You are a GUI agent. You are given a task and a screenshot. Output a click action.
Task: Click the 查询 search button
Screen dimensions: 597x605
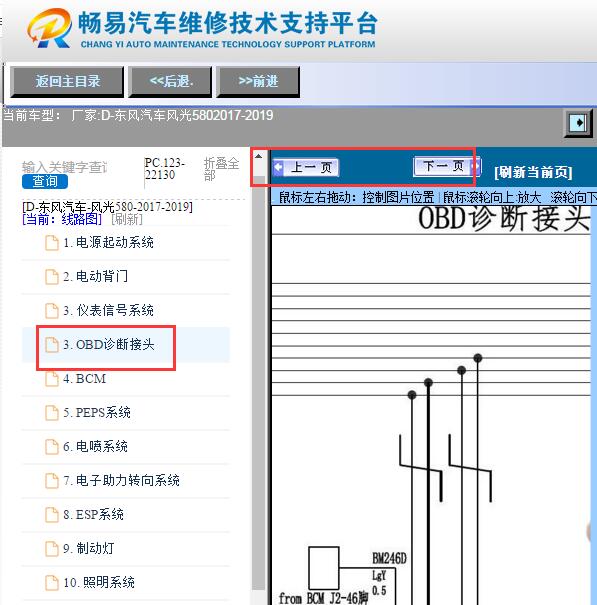(x=45, y=181)
